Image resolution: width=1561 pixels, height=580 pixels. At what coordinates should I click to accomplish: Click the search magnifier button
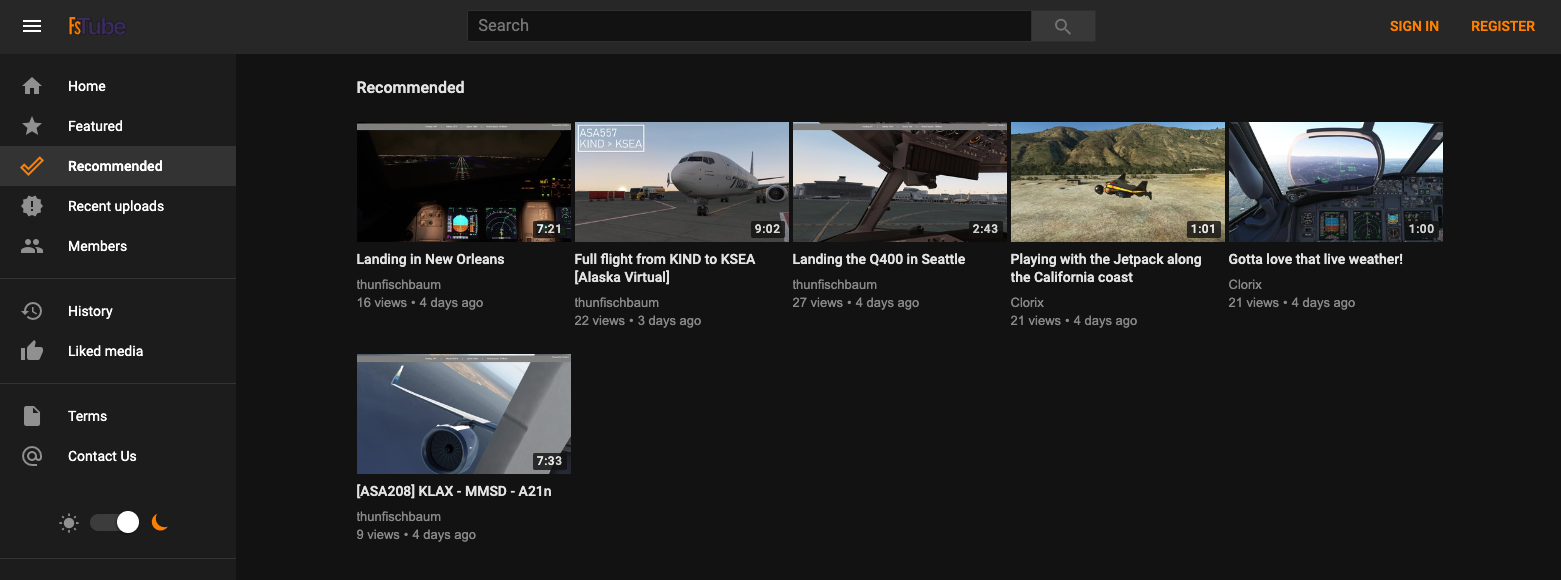coord(1063,26)
